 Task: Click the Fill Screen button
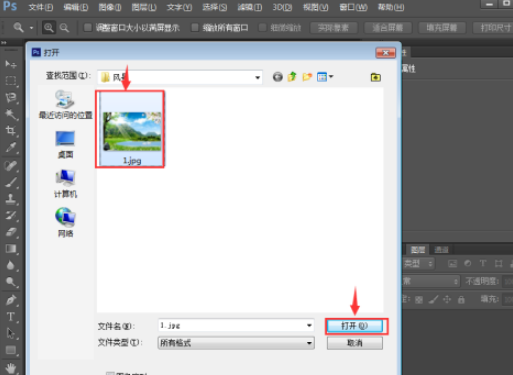[x=442, y=28]
